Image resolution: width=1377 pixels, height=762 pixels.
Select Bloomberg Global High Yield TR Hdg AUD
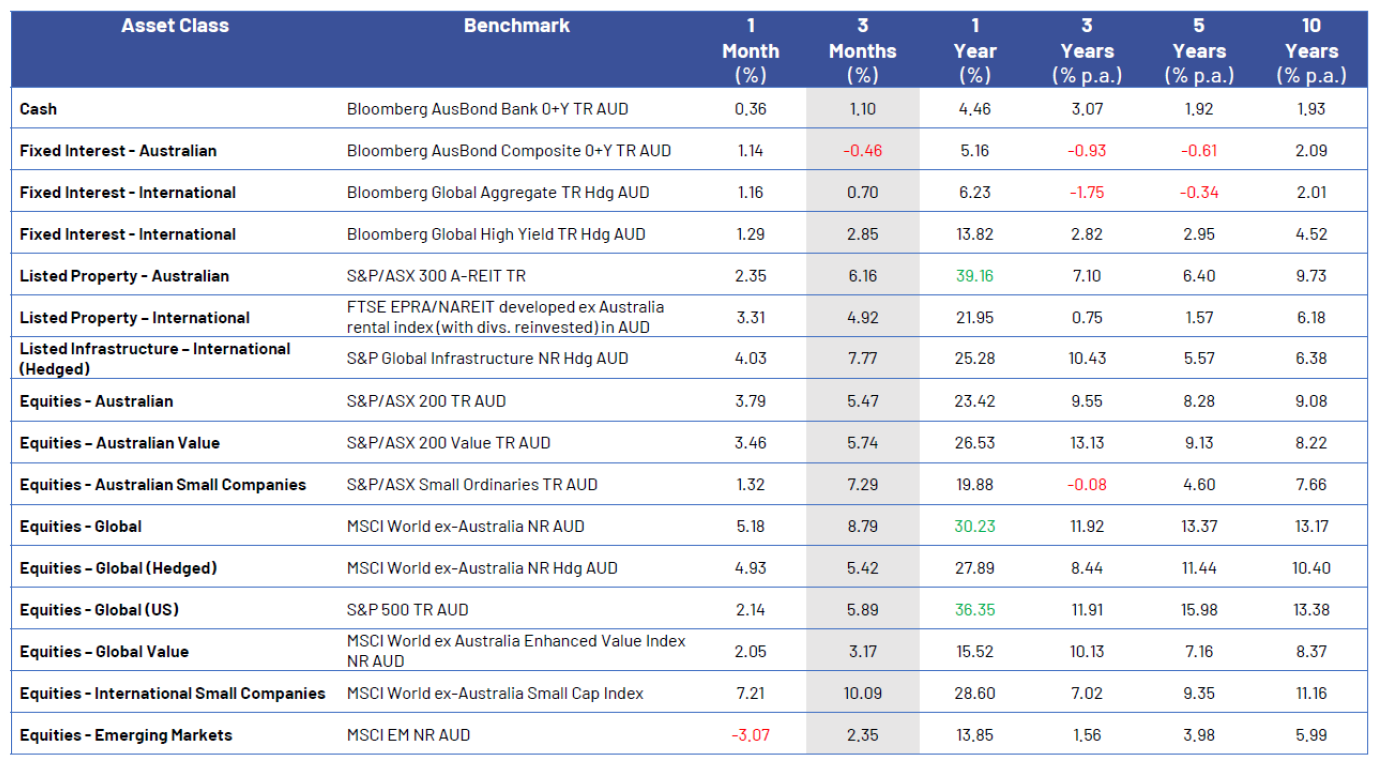pos(496,234)
